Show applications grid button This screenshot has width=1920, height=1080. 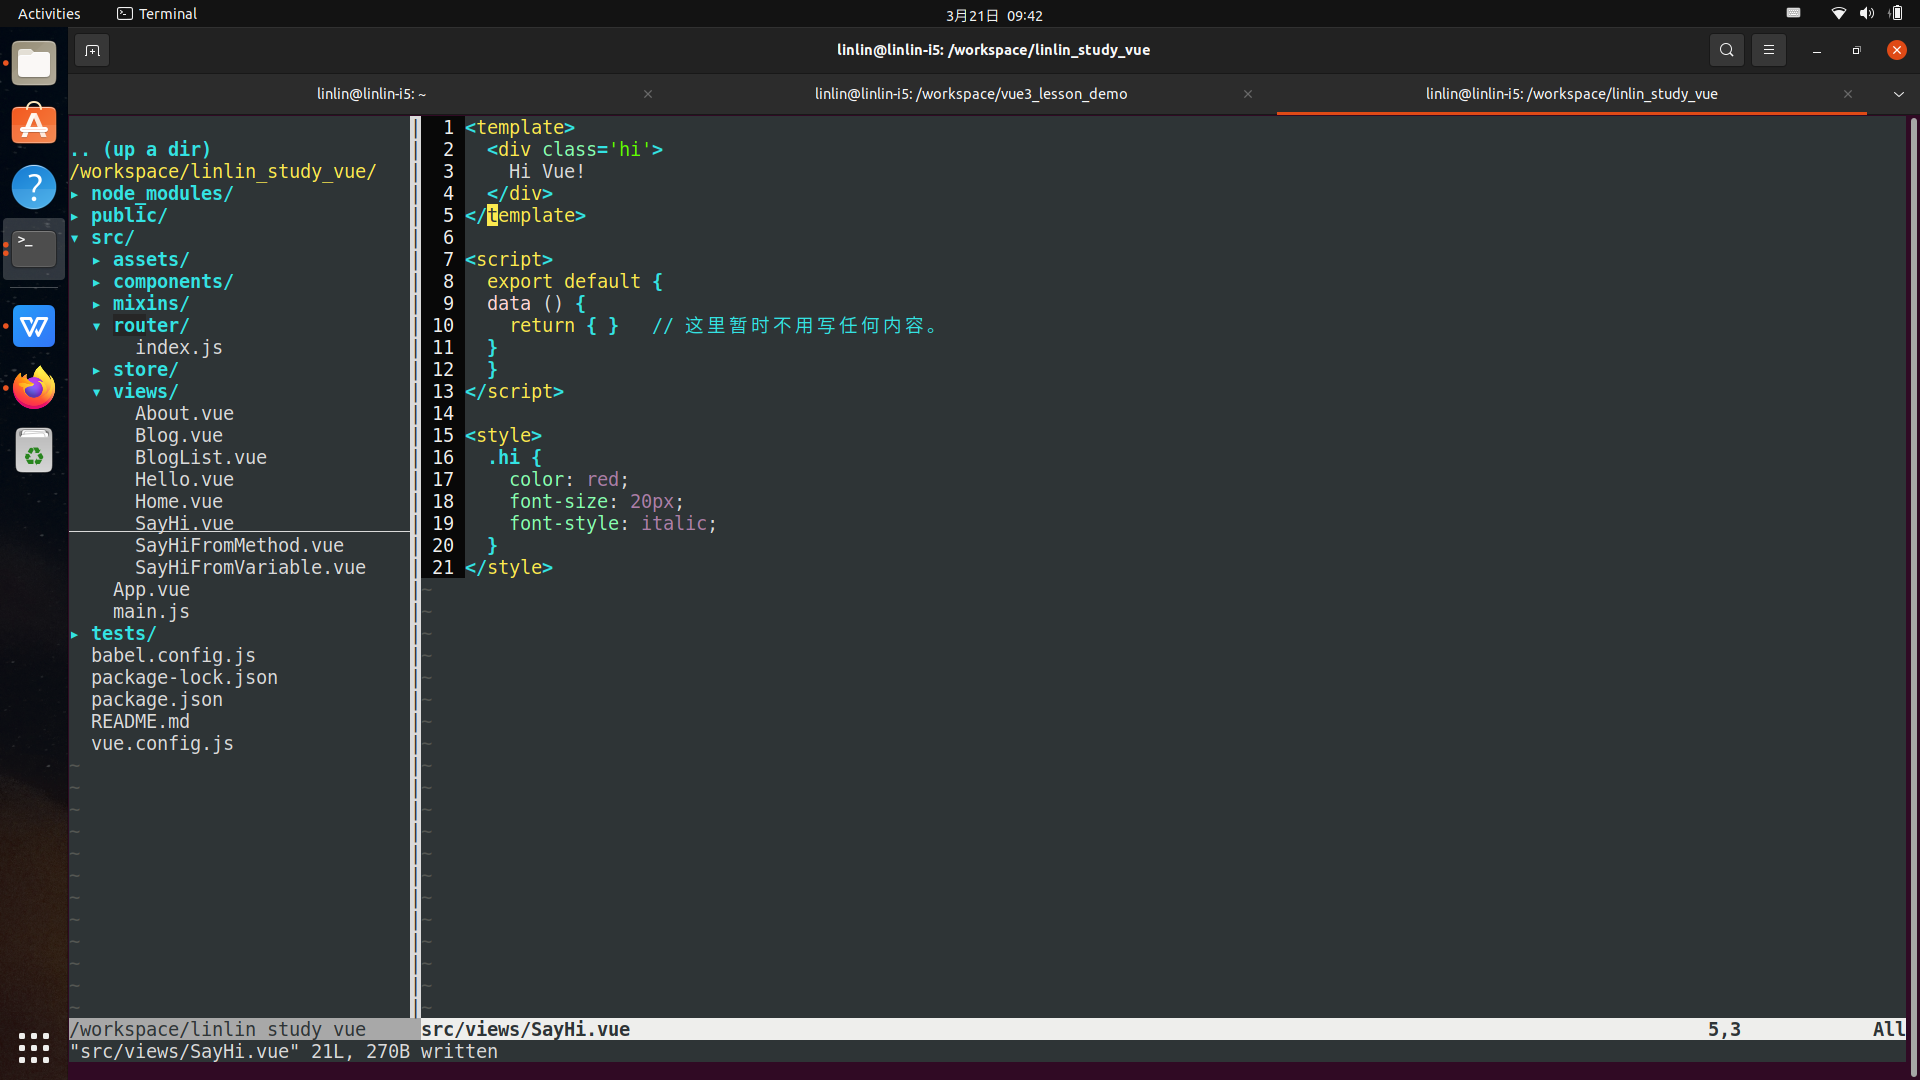(34, 1047)
